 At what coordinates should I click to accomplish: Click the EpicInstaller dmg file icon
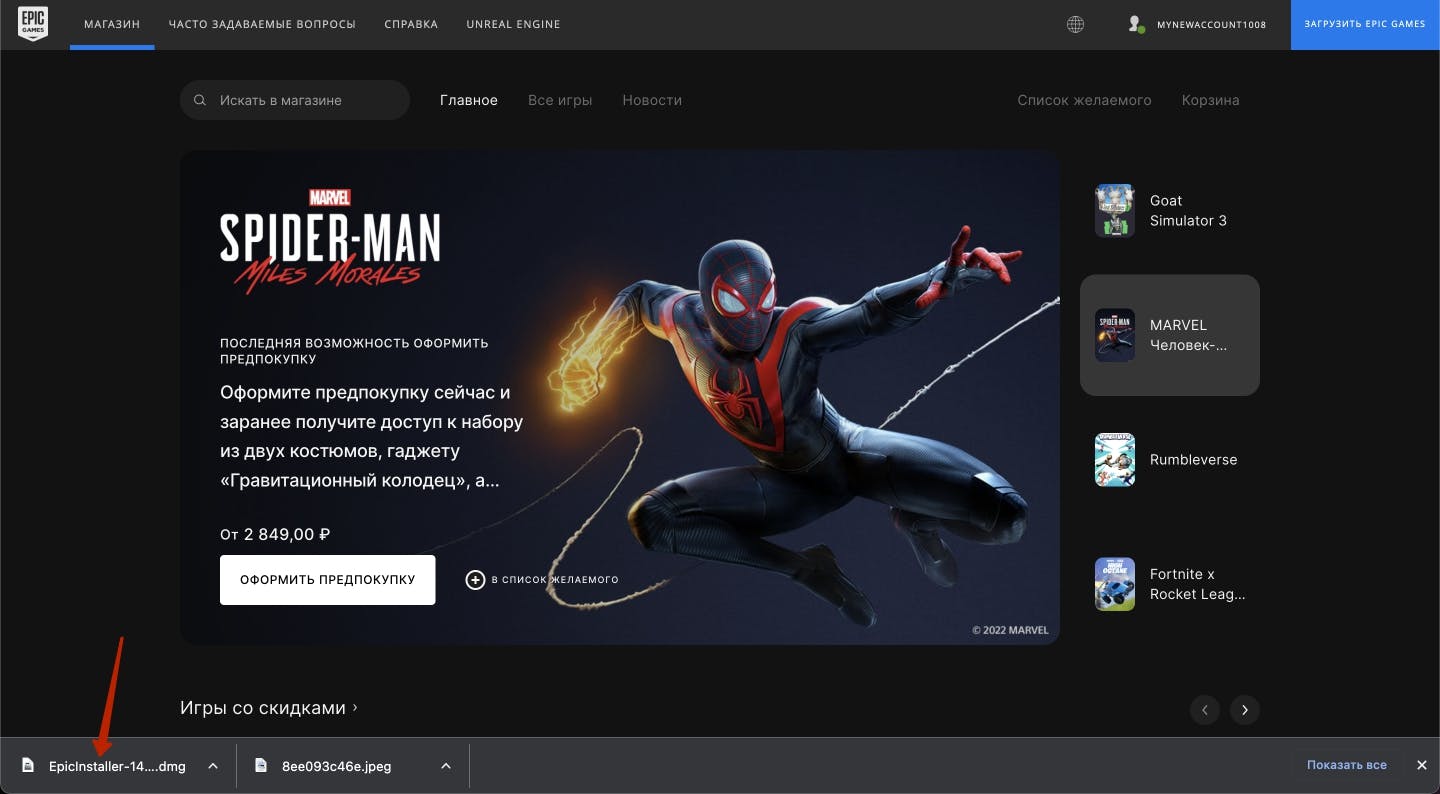point(28,766)
